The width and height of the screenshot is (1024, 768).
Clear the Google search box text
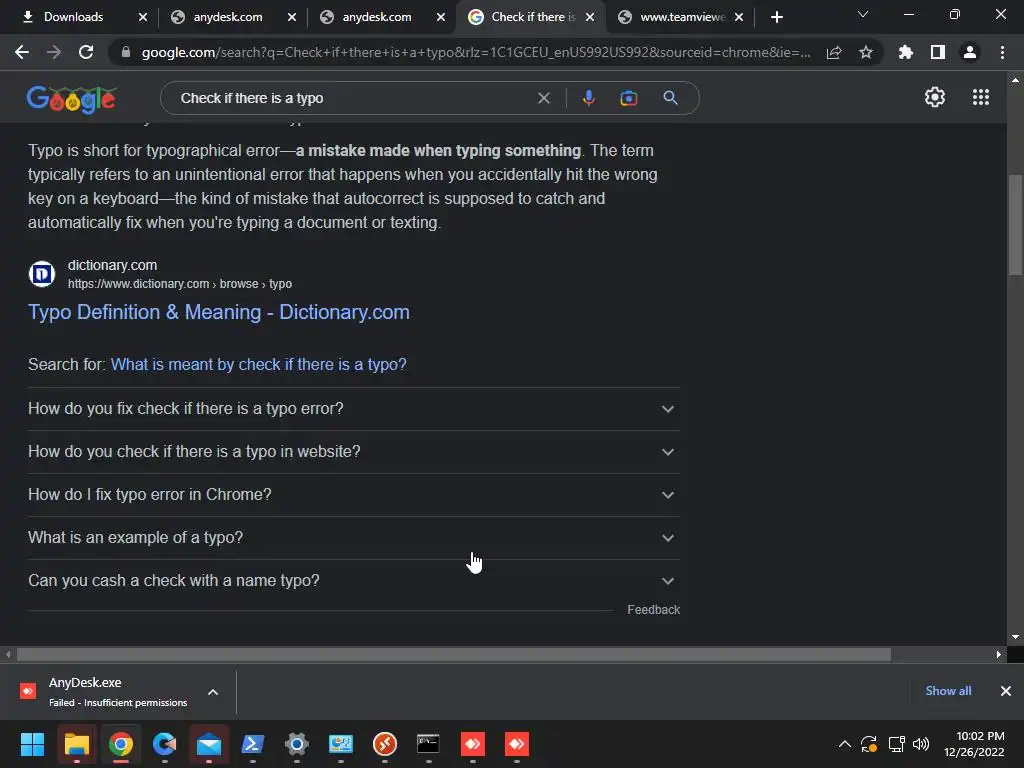(543, 98)
